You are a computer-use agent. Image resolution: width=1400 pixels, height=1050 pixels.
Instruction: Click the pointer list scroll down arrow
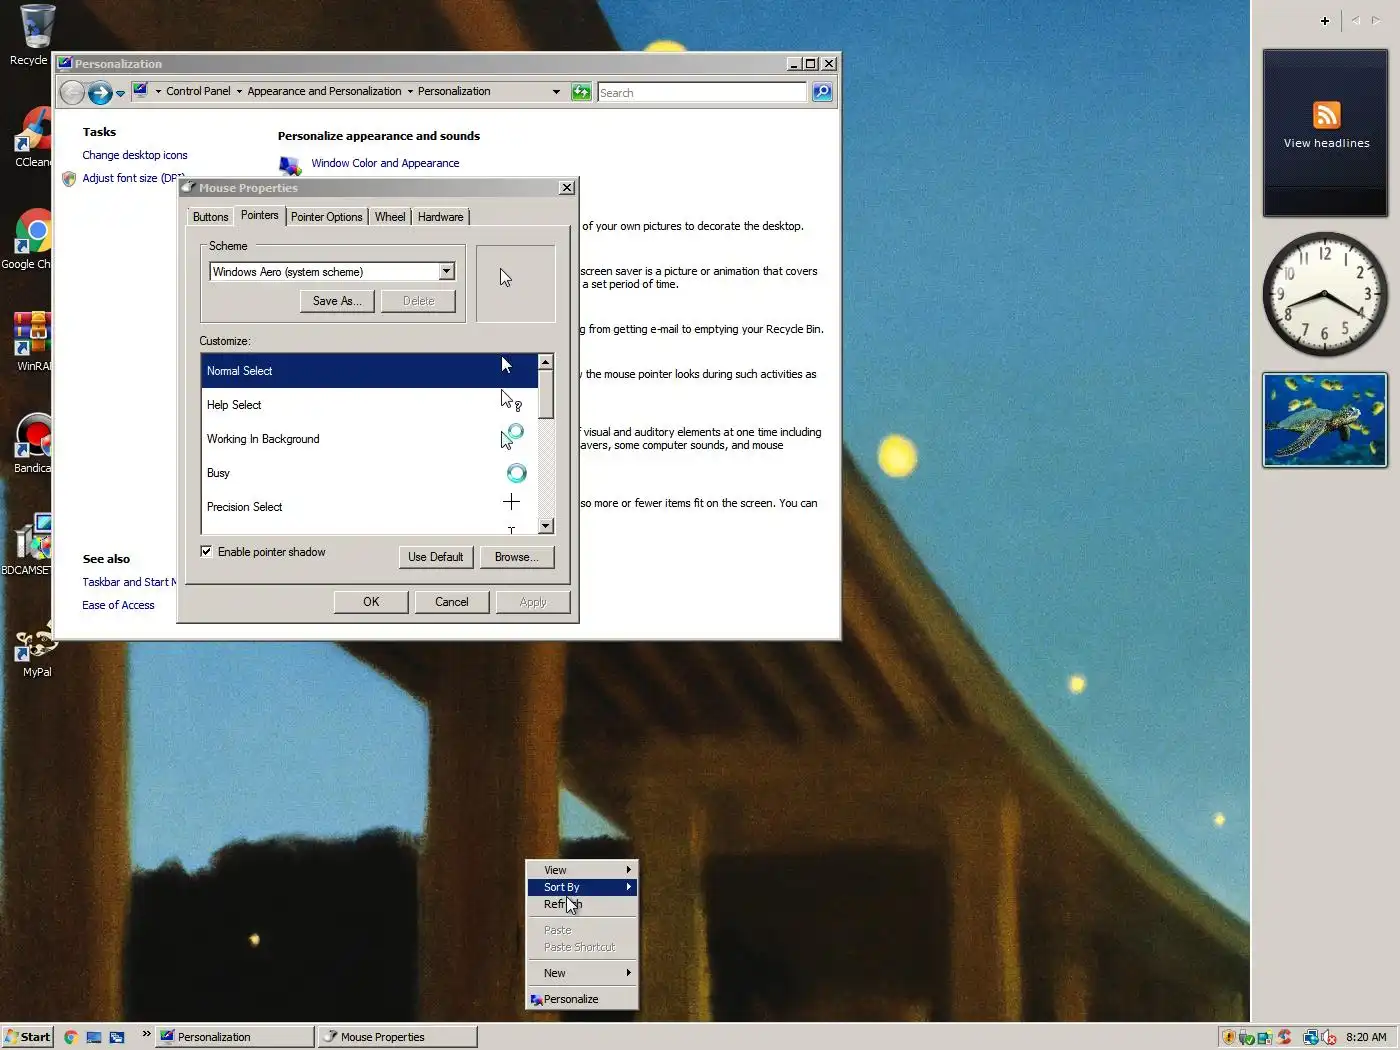pos(545,526)
